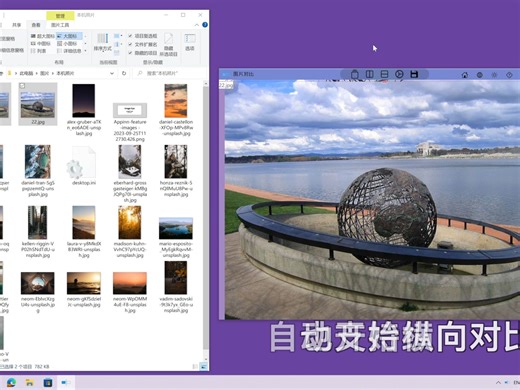Select the desktop.ini file
This screenshot has height=390, width=520.
(84, 166)
